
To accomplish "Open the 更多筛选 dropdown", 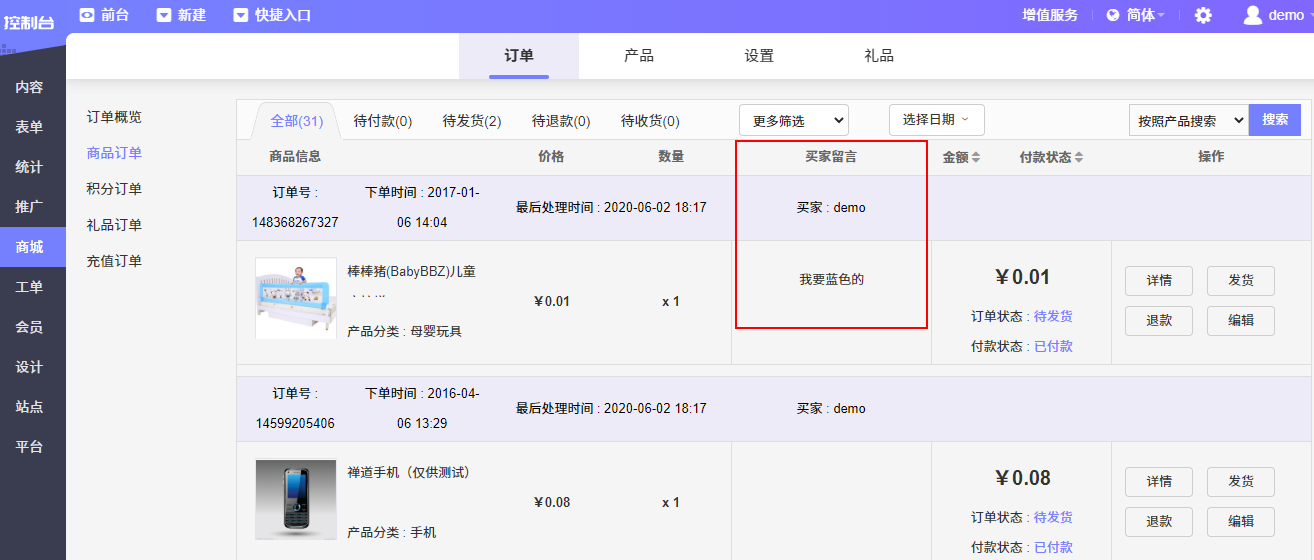I will pyautogui.click(x=794, y=120).
